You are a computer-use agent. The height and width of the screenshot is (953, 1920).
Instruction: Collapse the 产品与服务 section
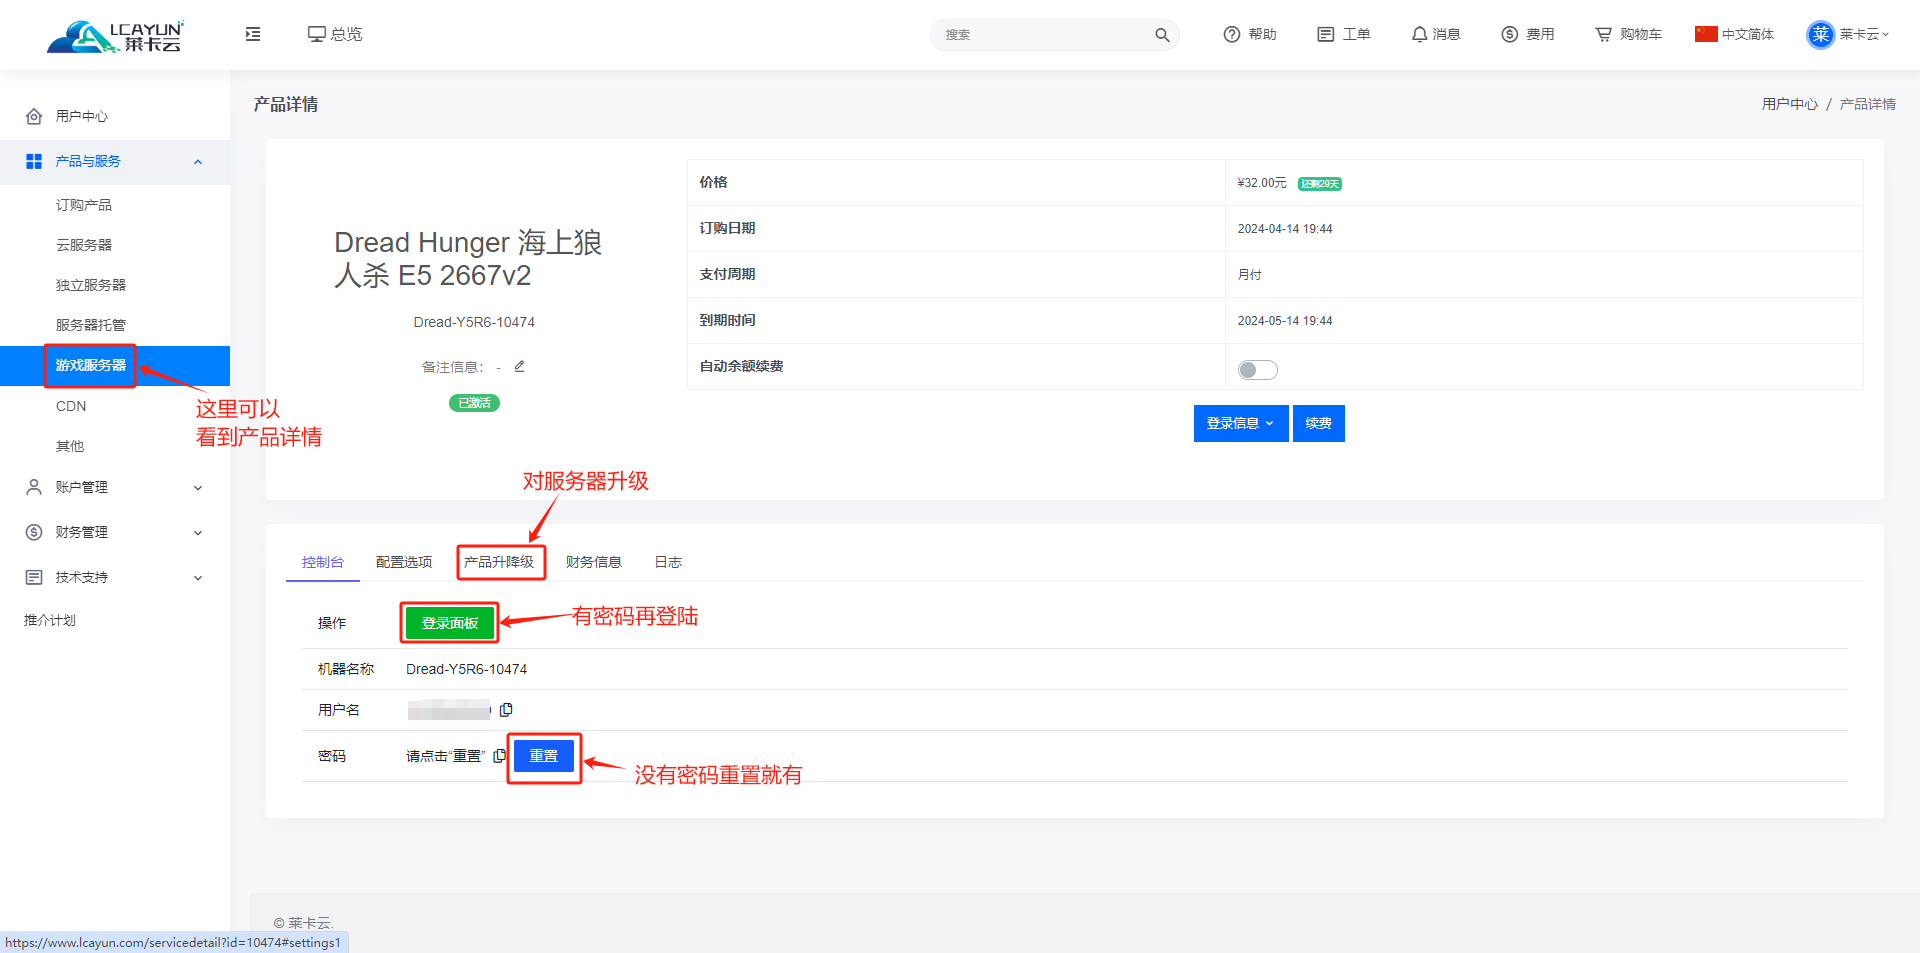pyautogui.click(x=115, y=161)
